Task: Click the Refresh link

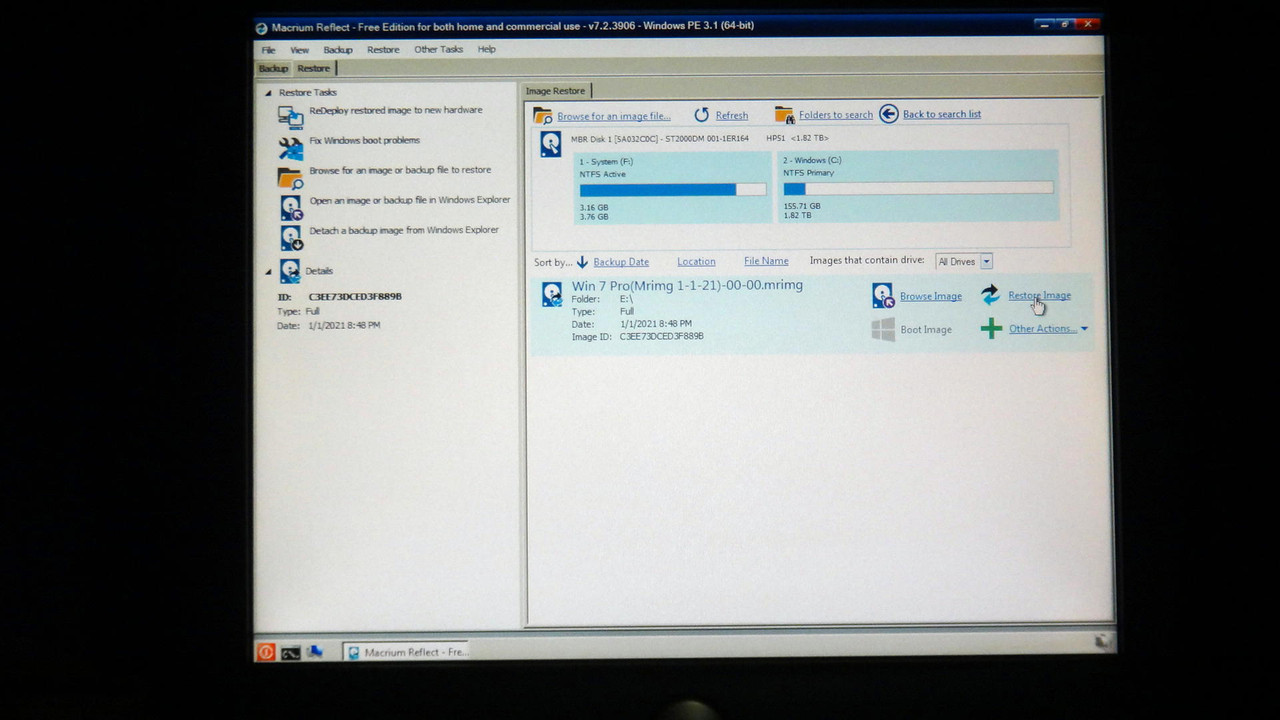Action: 732,116
